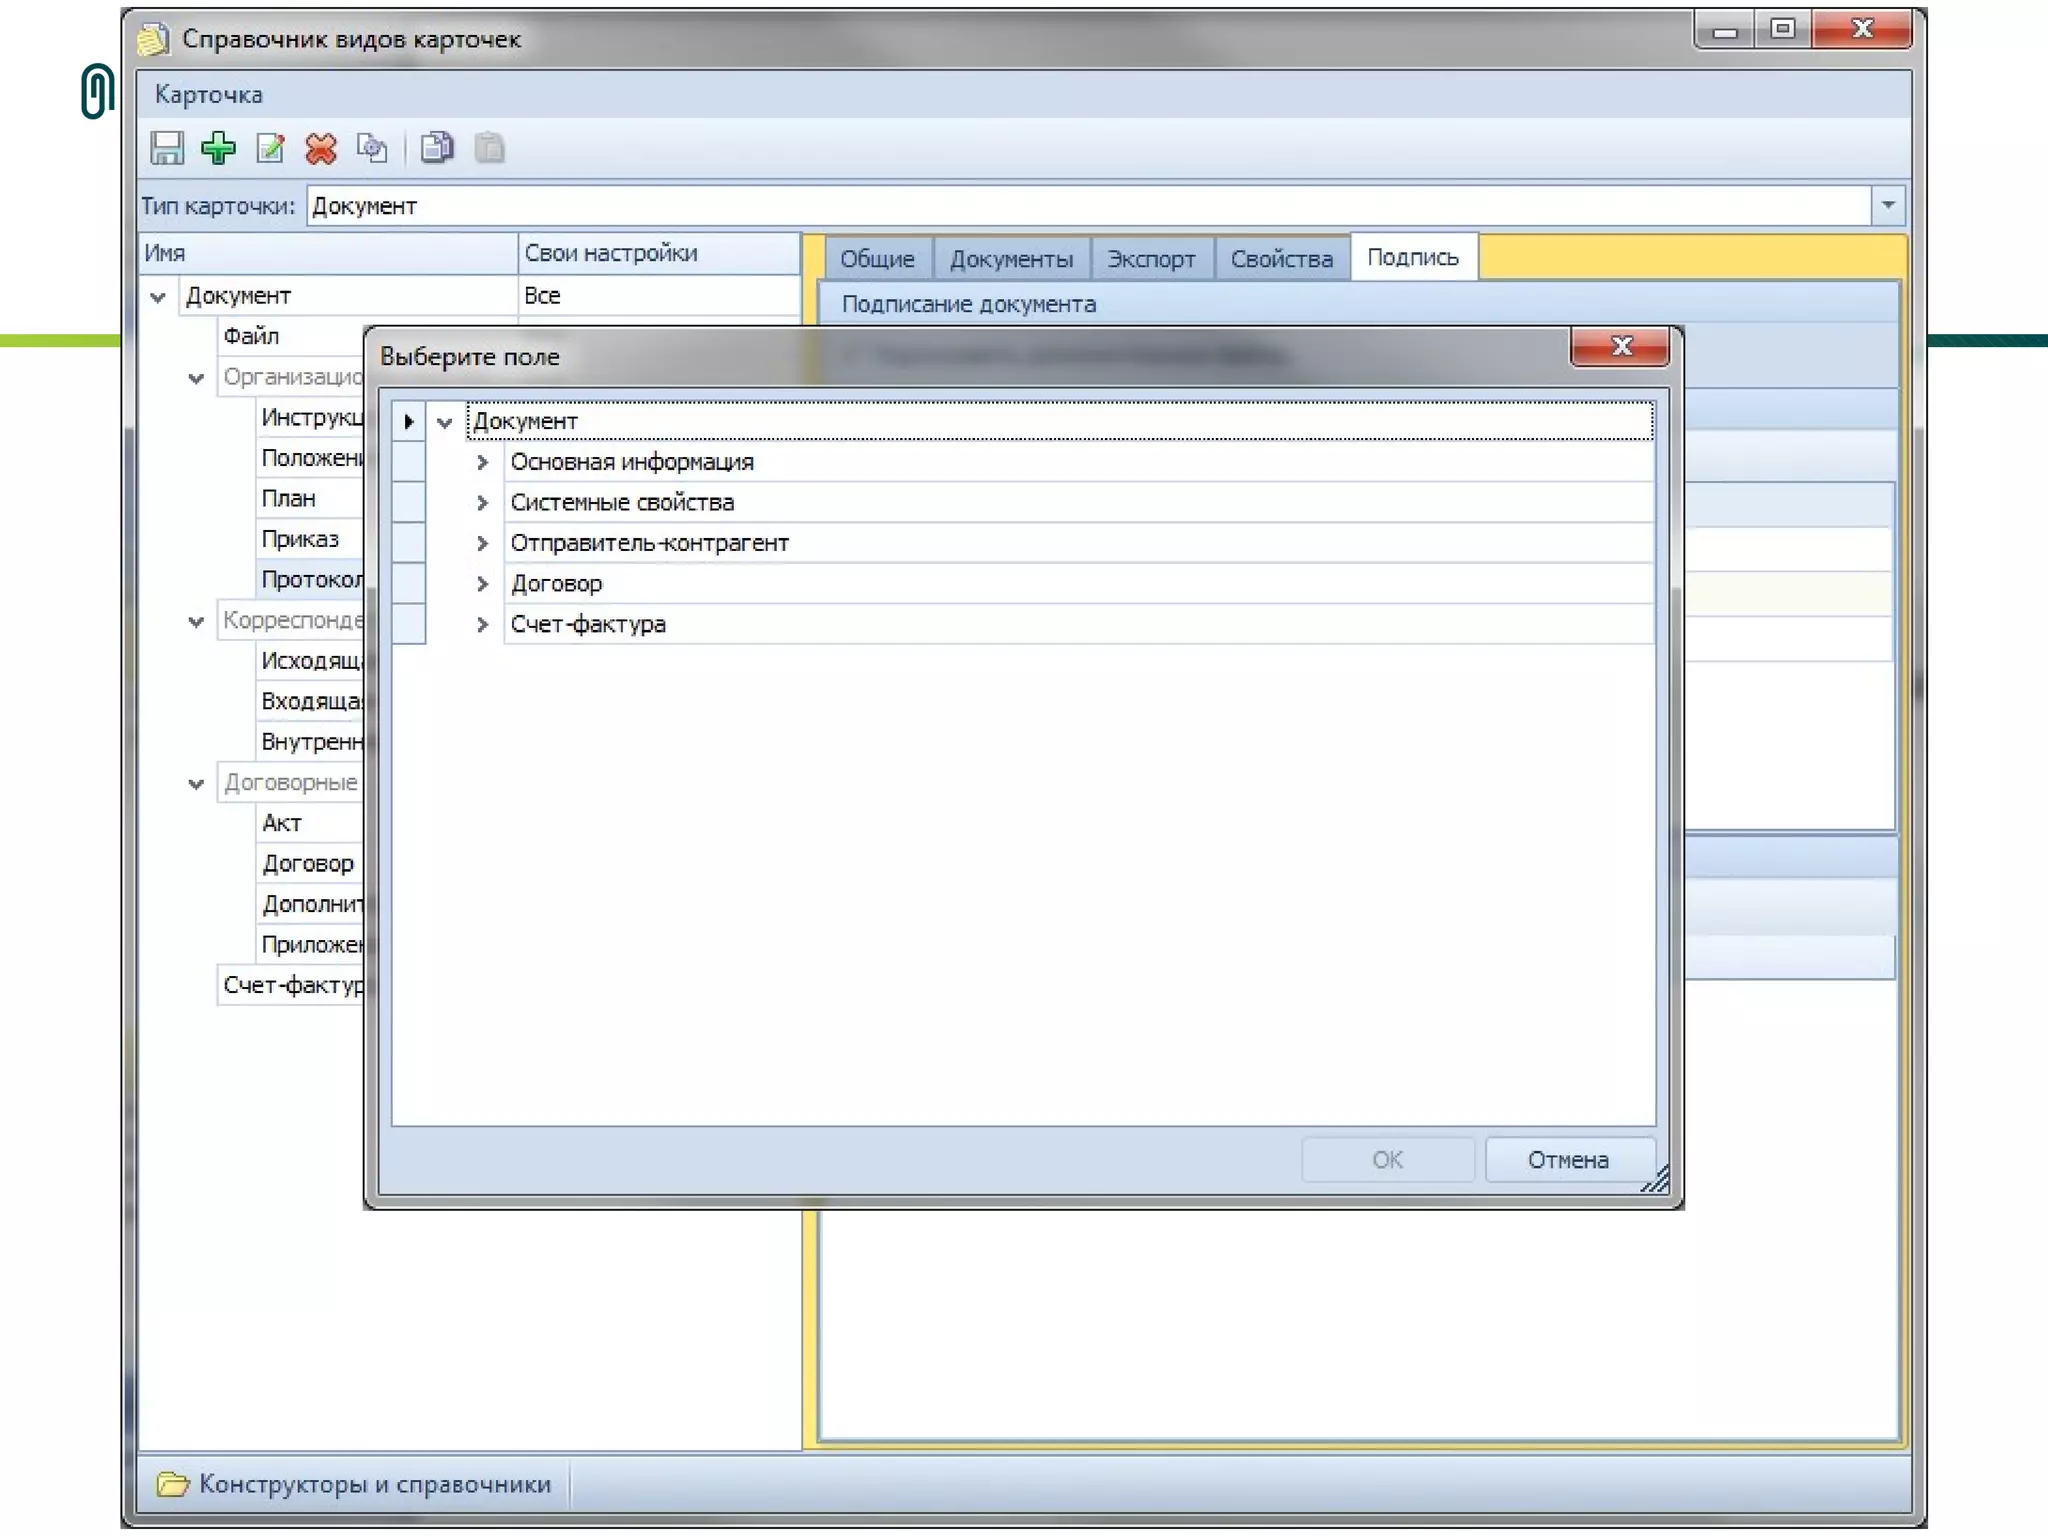
Task: Expand Системные свойства node
Action: [482, 503]
